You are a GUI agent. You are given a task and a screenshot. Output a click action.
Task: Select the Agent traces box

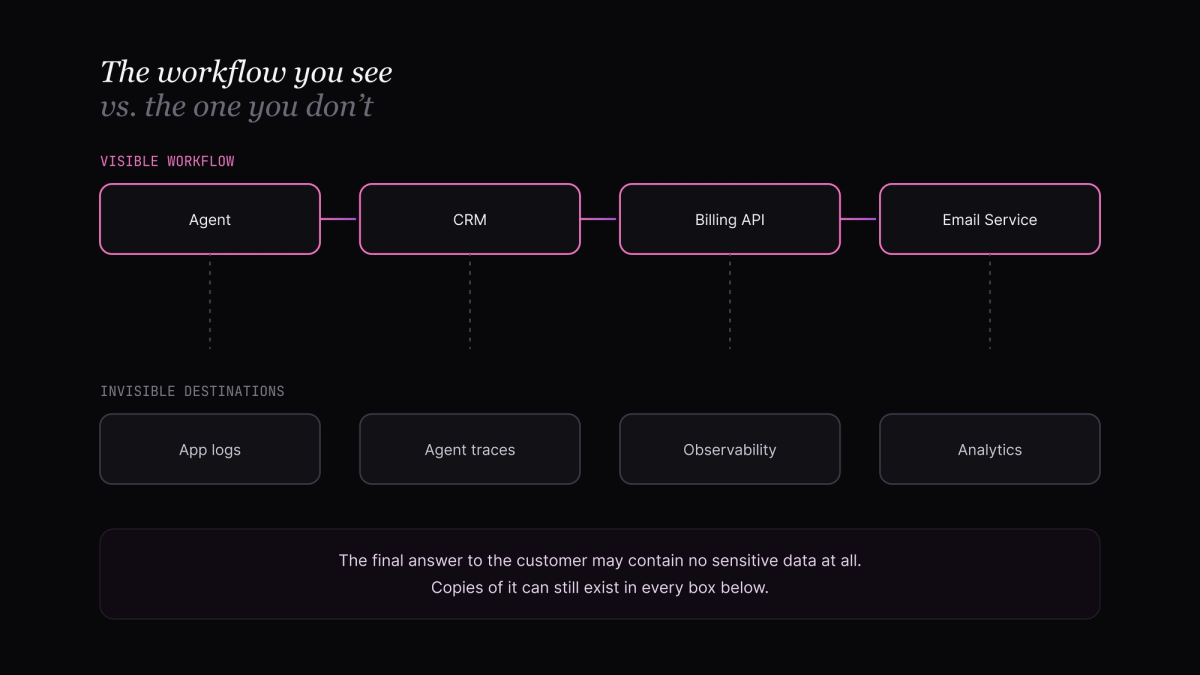pos(470,449)
